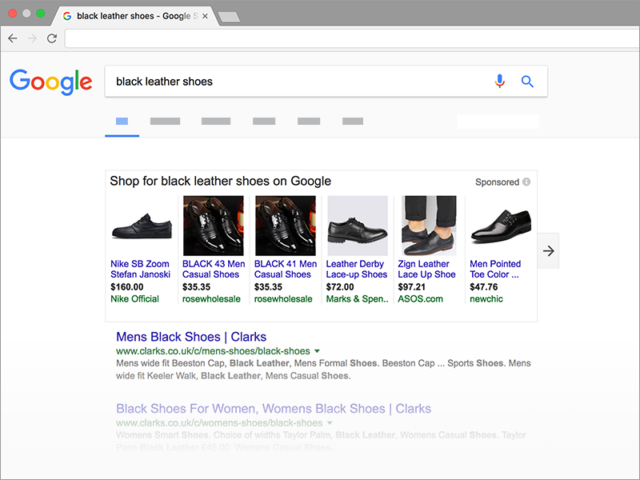The image size is (640, 480).
Task: Open BLACK 41 Men Casual Shoes link
Action: [x=285, y=269]
